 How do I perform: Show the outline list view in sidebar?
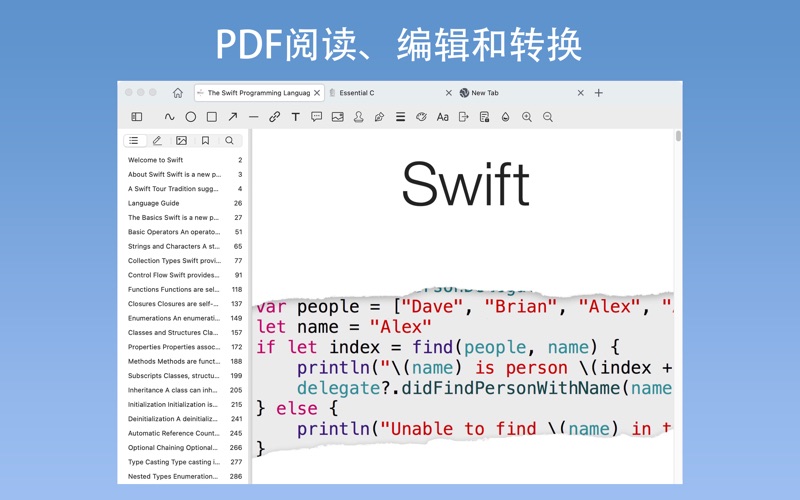coord(133,141)
